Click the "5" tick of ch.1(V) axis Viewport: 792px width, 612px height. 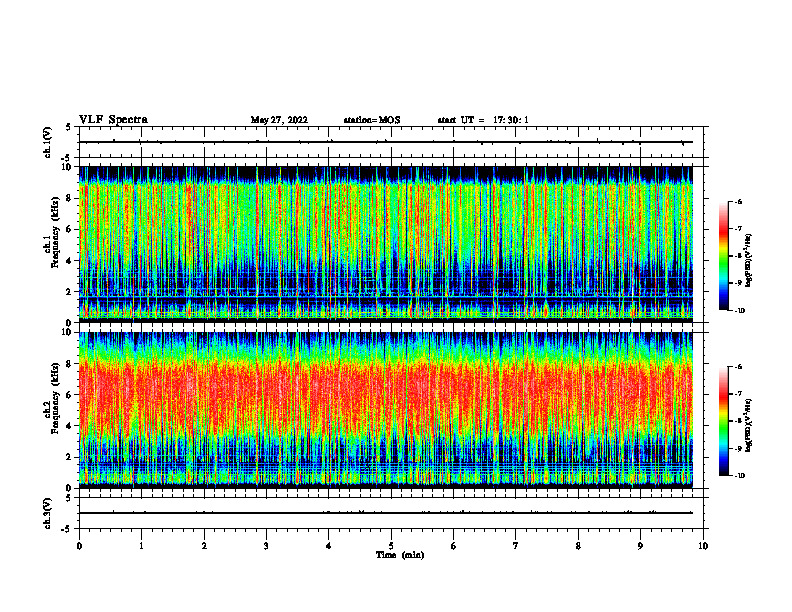[69, 128]
